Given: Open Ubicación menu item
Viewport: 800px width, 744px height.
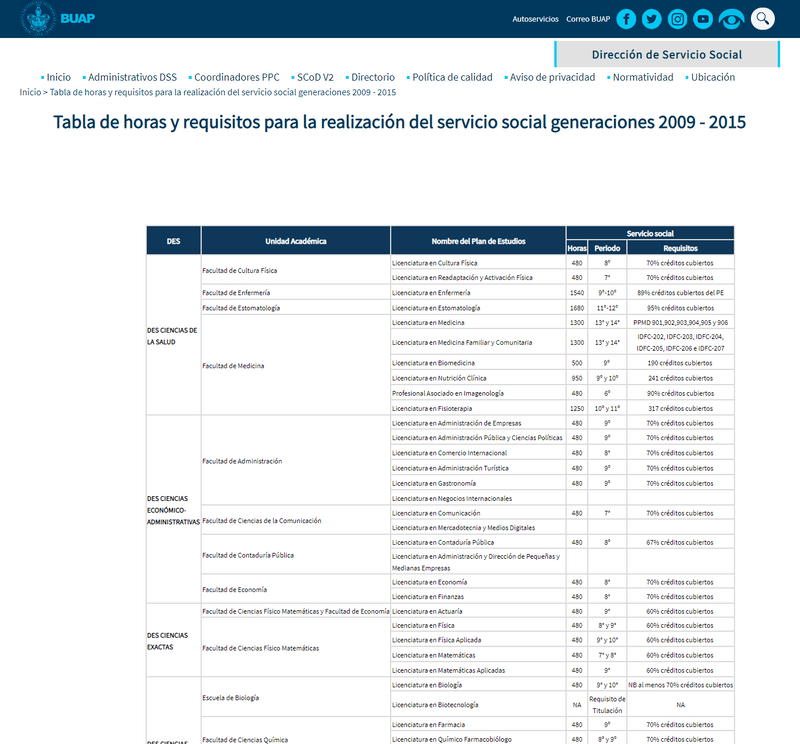Looking at the screenshot, I should pyautogui.click(x=713, y=77).
